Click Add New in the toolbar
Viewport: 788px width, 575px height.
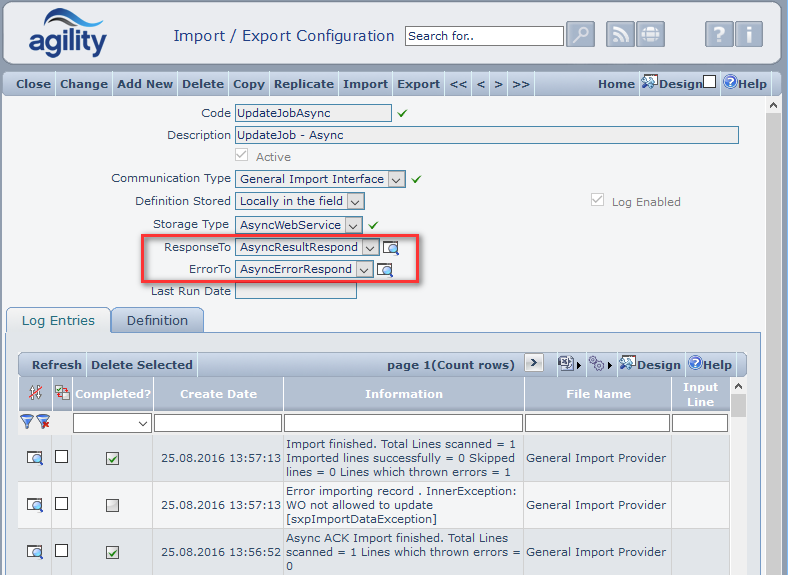pos(145,84)
